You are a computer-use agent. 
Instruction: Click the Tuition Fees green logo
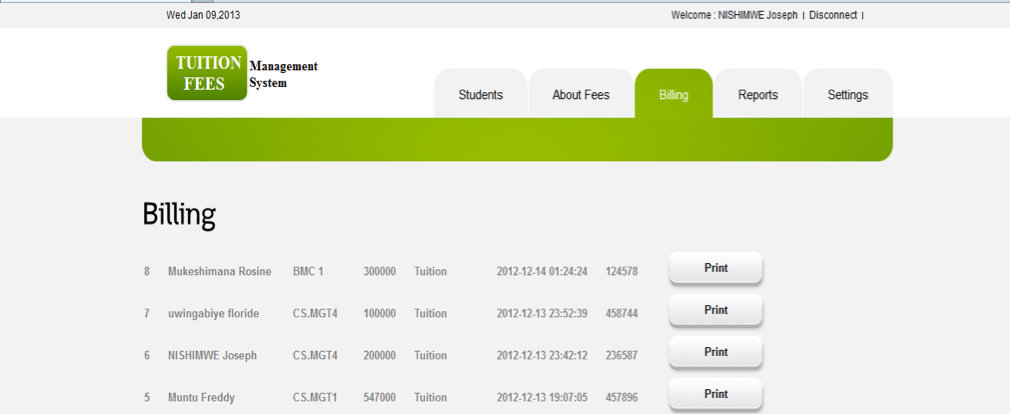click(207, 73)
